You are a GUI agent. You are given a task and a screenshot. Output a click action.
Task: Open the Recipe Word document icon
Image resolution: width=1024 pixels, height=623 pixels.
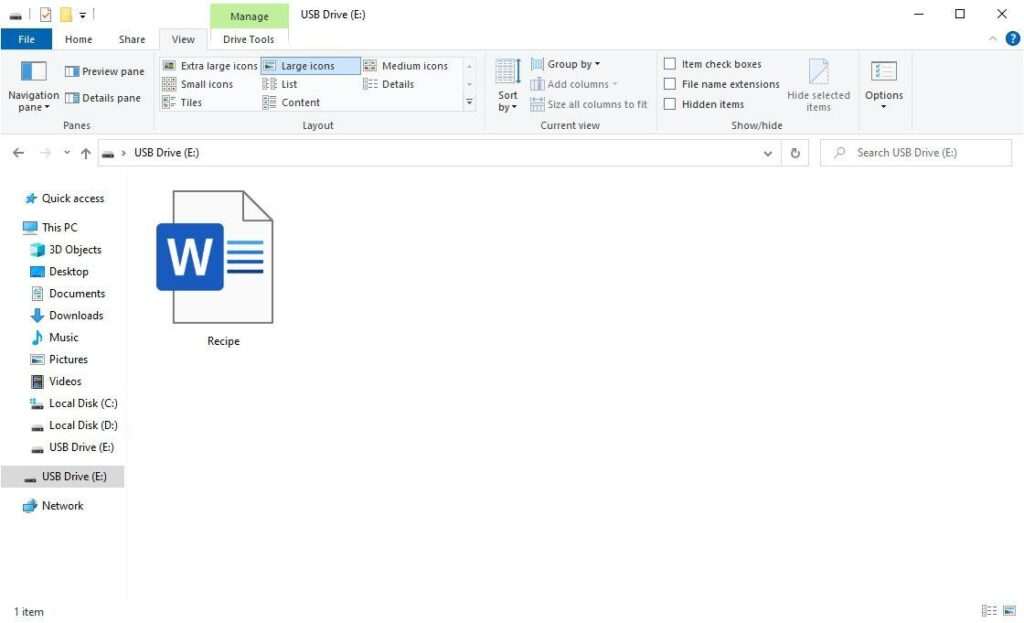[216, 257]
